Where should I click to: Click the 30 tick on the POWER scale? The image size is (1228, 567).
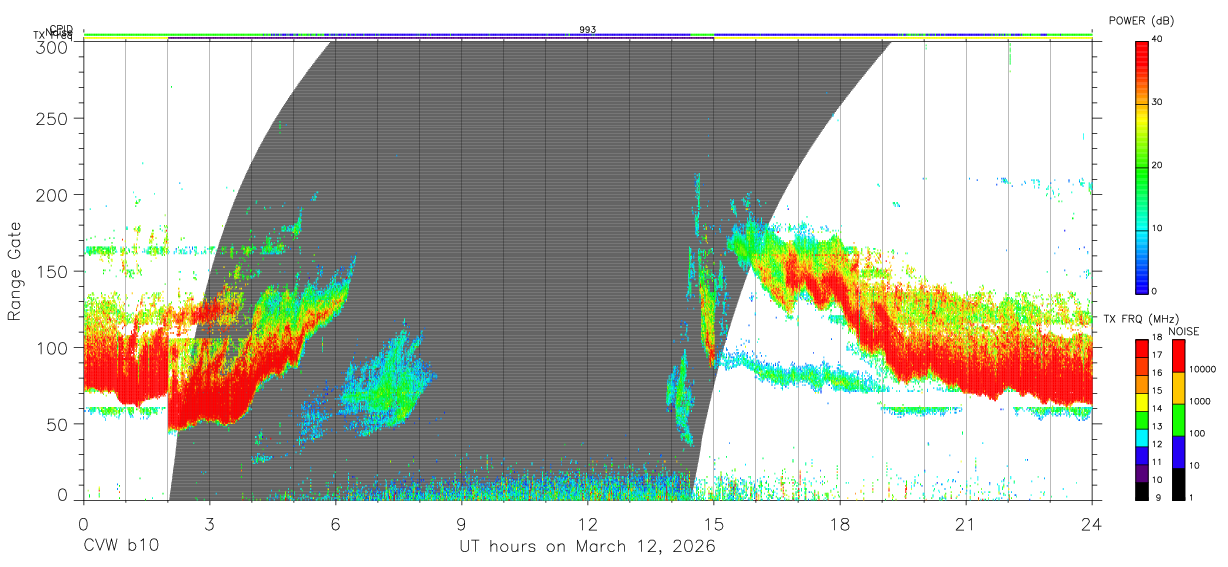1158,102
